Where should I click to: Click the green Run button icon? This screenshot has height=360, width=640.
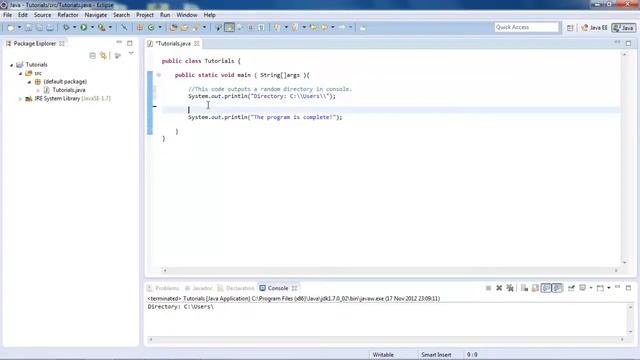tap(84, 27)
